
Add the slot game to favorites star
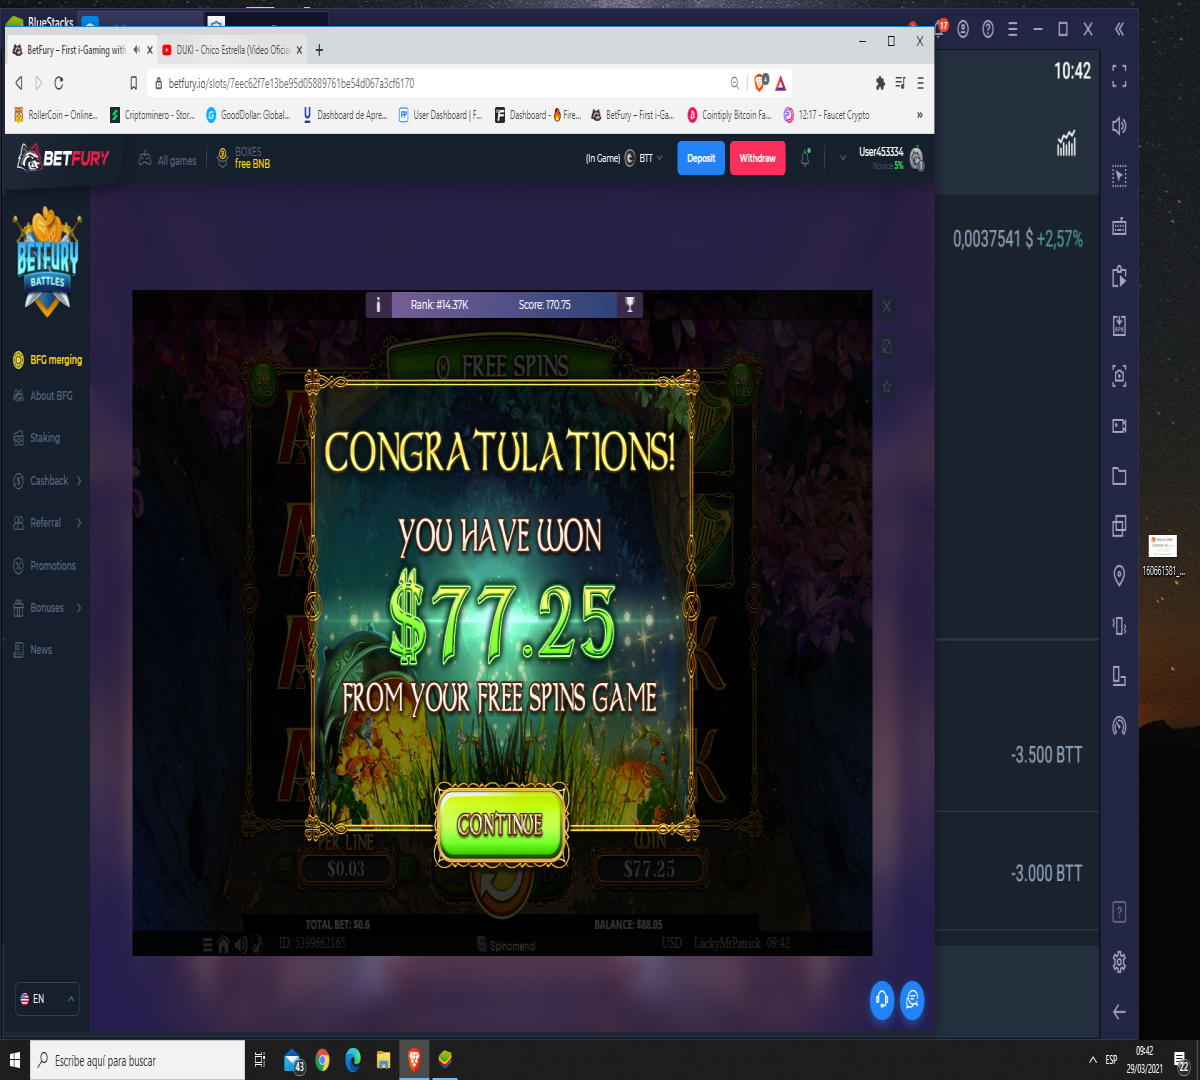pos(886,386)
